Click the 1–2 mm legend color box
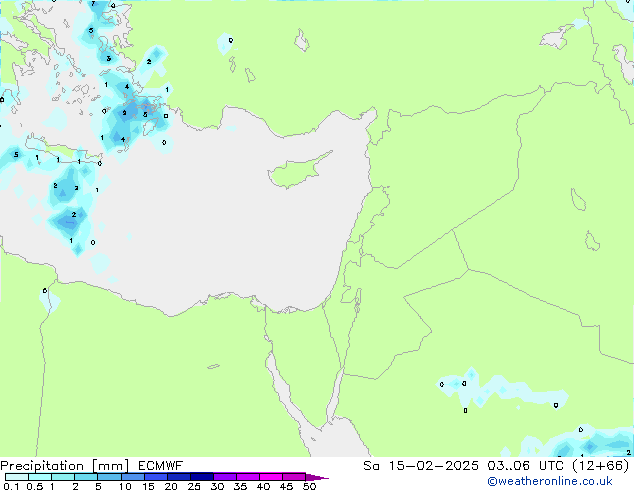Viewport: 634px width, 490px height. (x=63, y=477)
